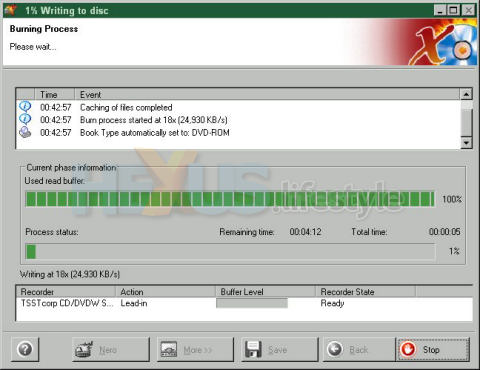480x370 pixels.
Task: Click the total time value 00:00:05
Action: pos(444,232)
